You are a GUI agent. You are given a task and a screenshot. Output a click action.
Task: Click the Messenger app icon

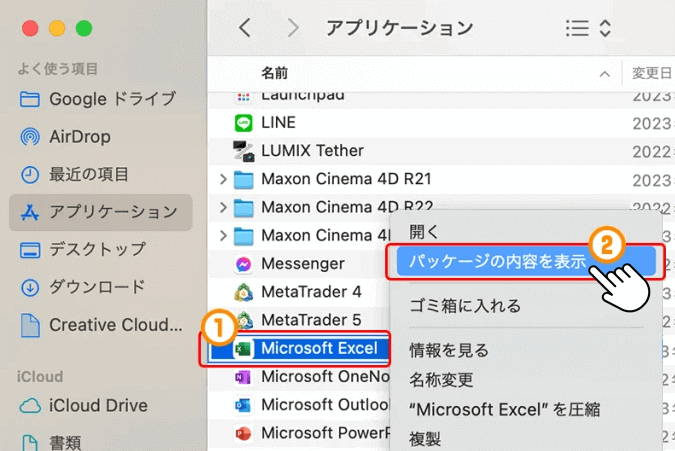tap(244, 264)
